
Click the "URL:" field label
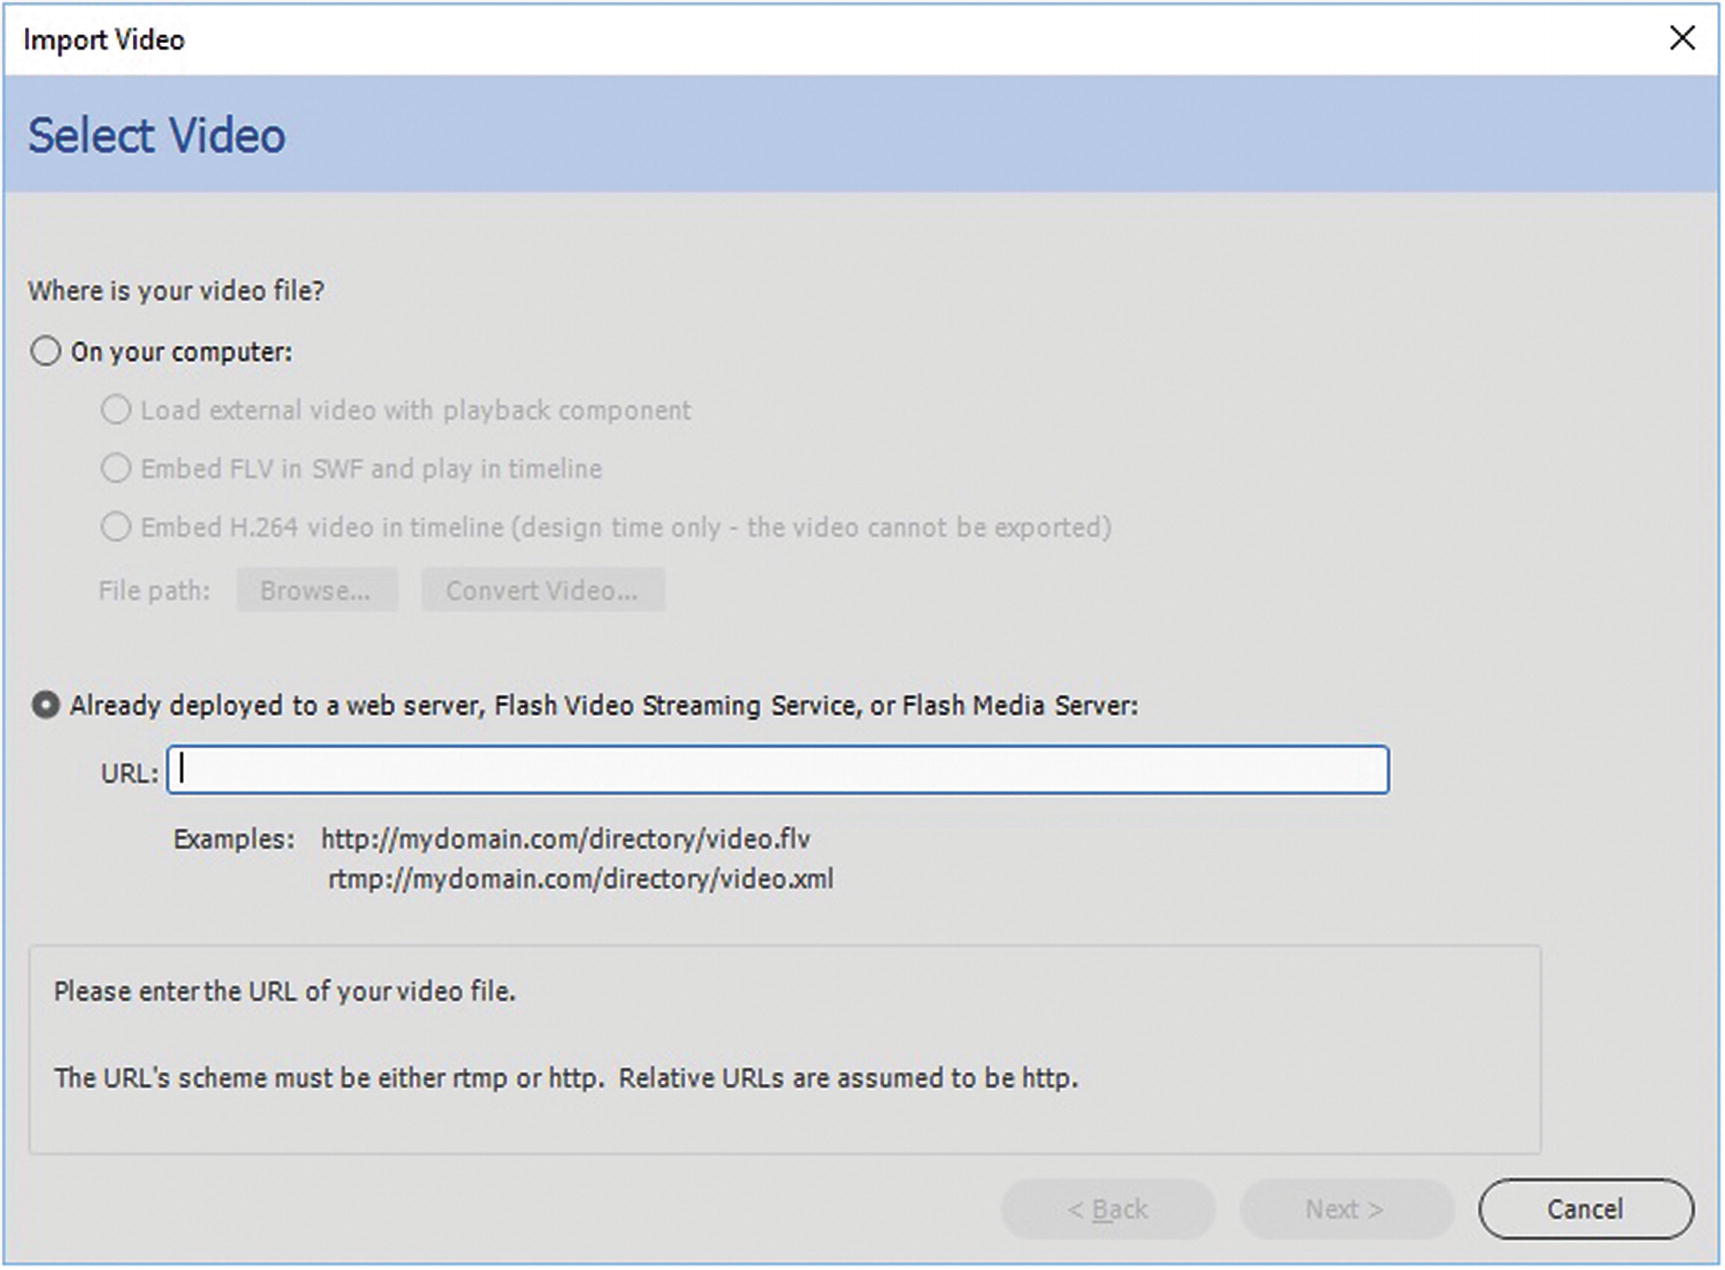pyautogui.click(x=129, y=773)
